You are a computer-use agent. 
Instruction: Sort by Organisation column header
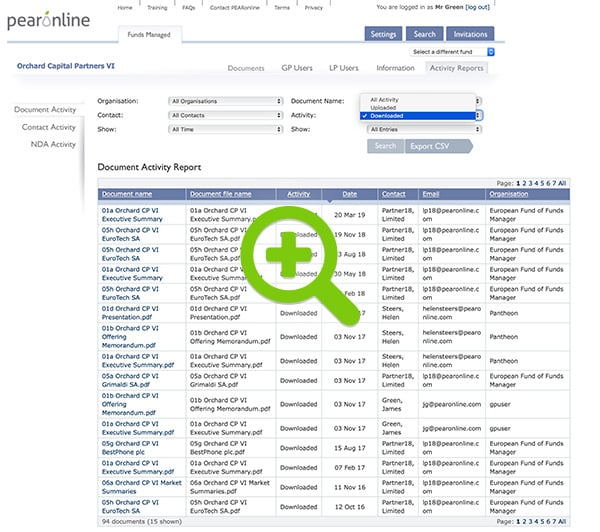coord(509,194)
